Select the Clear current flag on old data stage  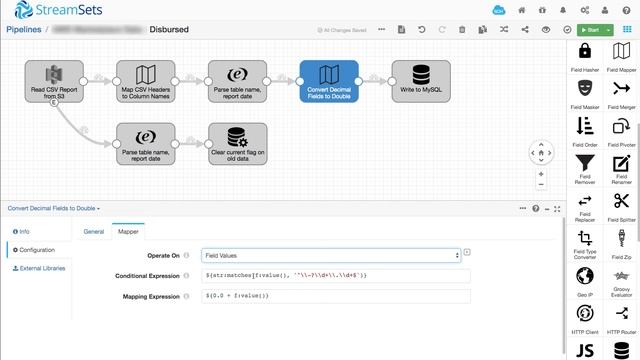coord(238,144)
